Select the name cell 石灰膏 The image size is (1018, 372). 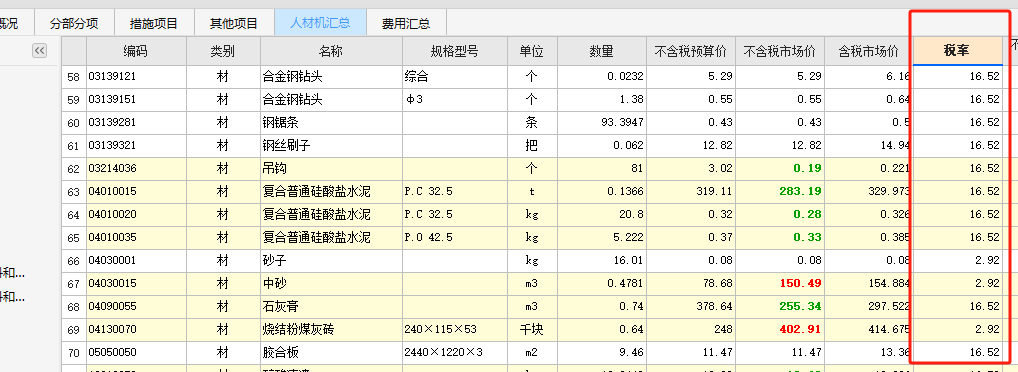[x=331, y=306]
